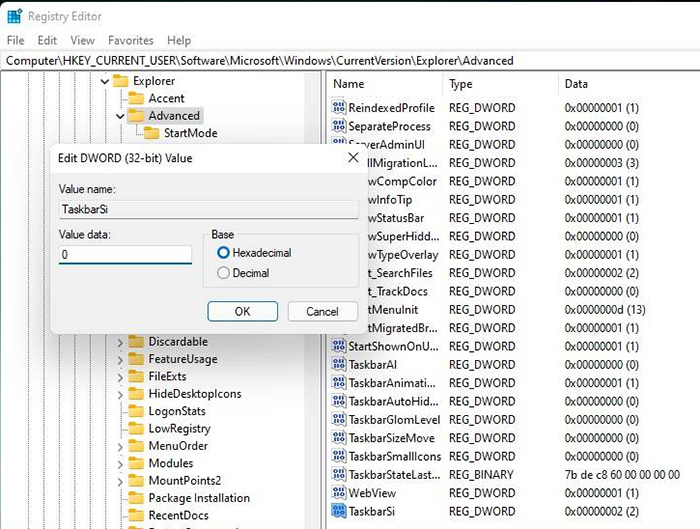Click the Registry Editor app icon

[14, 16]
